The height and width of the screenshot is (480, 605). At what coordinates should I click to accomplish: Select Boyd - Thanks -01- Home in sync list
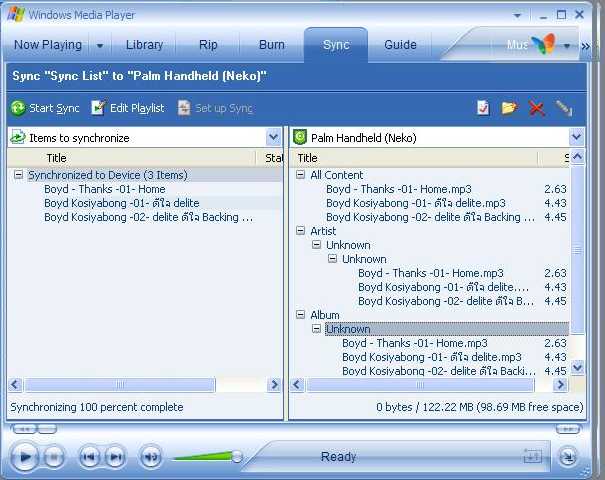[105, 189]
